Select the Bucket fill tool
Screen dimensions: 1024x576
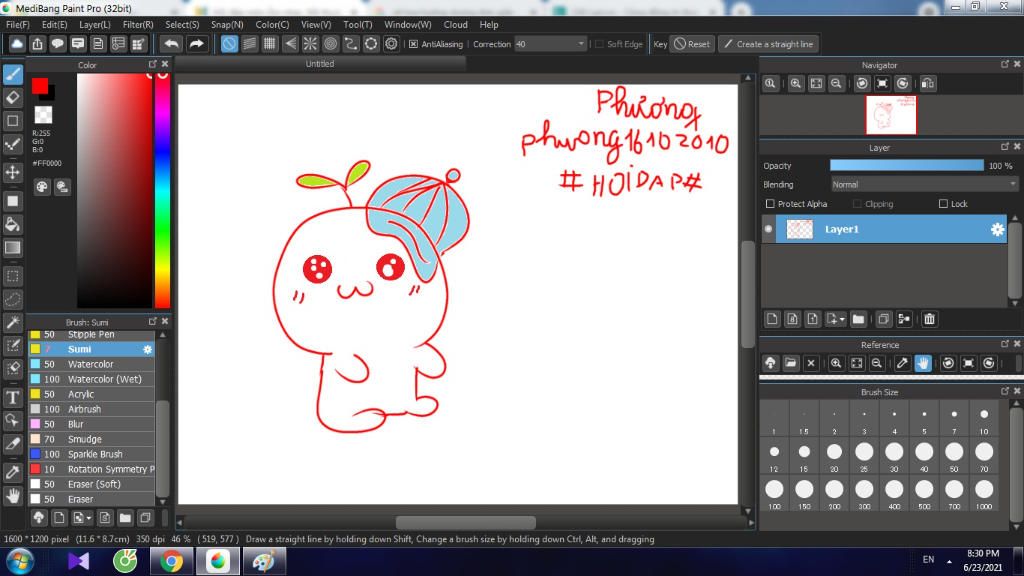[x=12, y=225]
